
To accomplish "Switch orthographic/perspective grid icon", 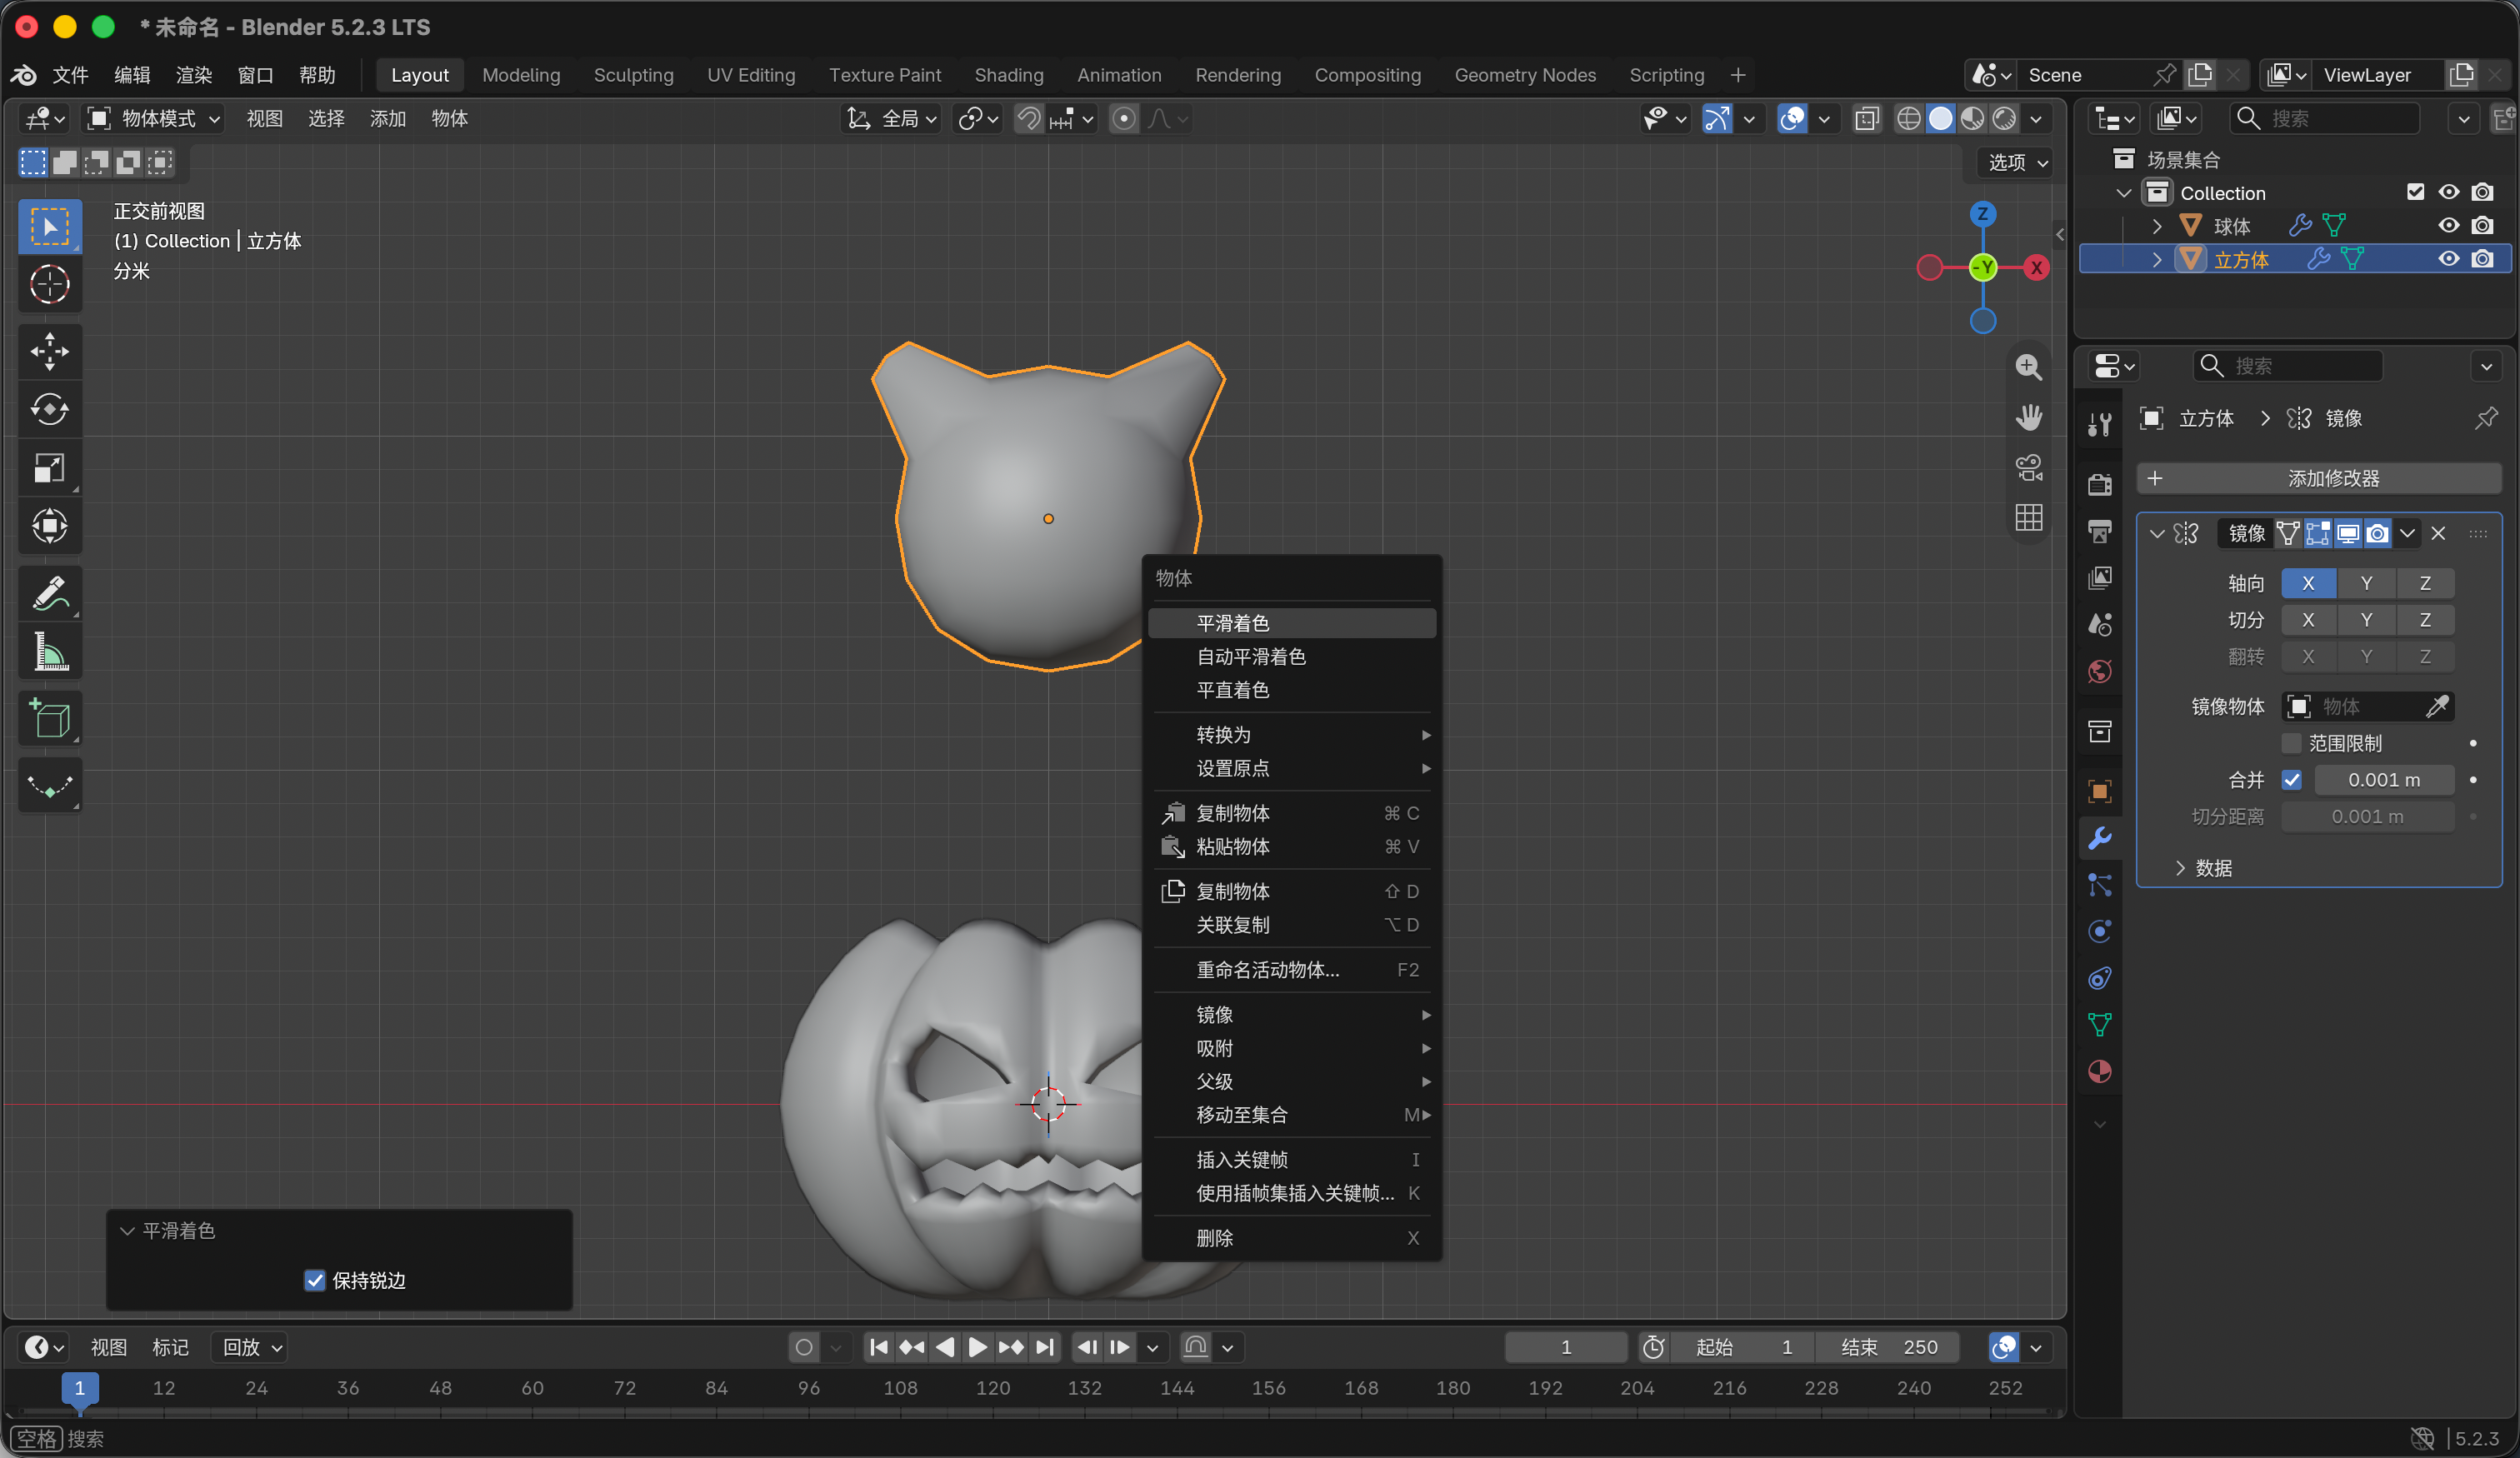I will click(2028, 517).
